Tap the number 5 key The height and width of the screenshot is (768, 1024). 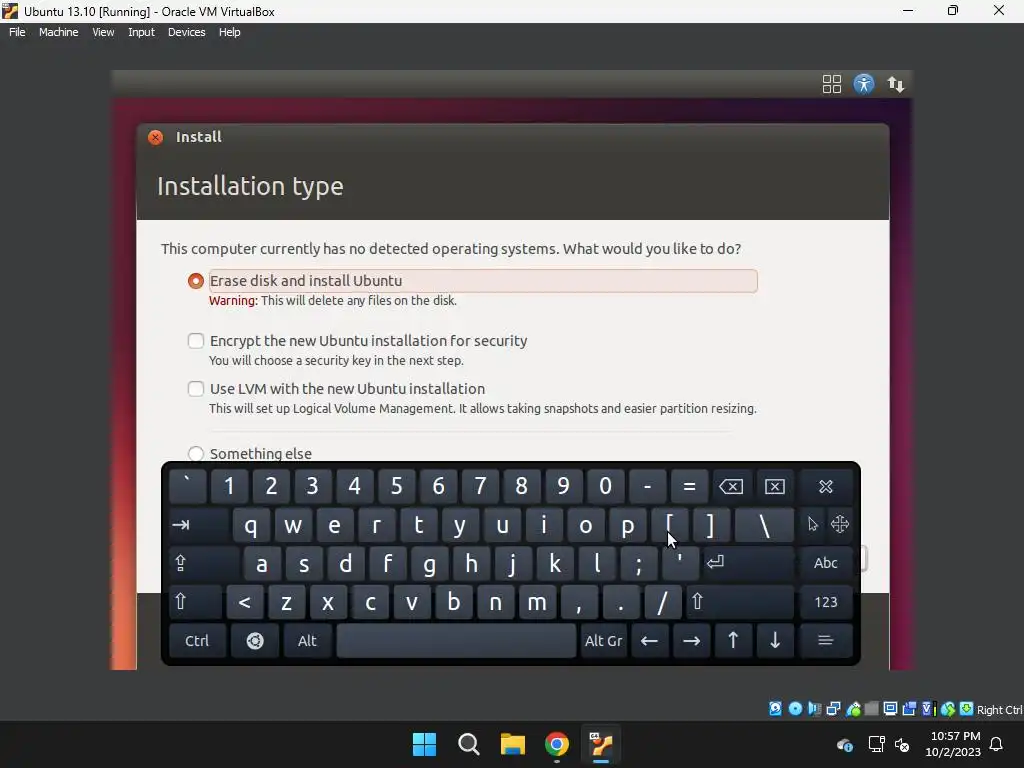tap(396, 487)
